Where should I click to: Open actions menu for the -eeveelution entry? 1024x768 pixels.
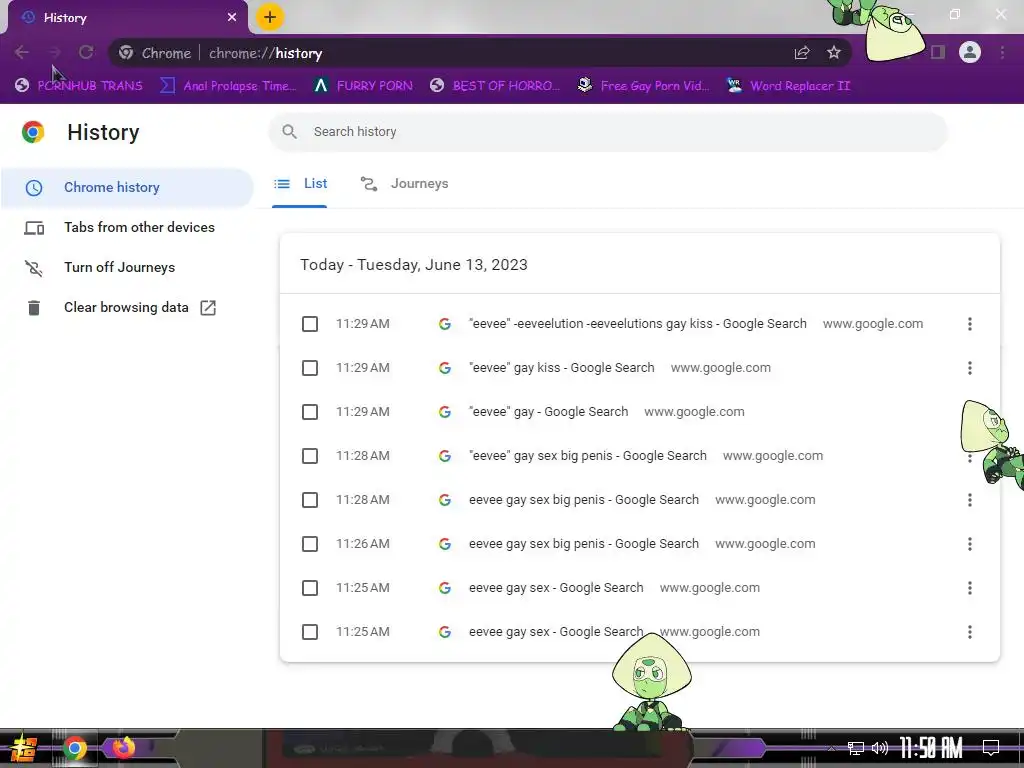(970, 324)
